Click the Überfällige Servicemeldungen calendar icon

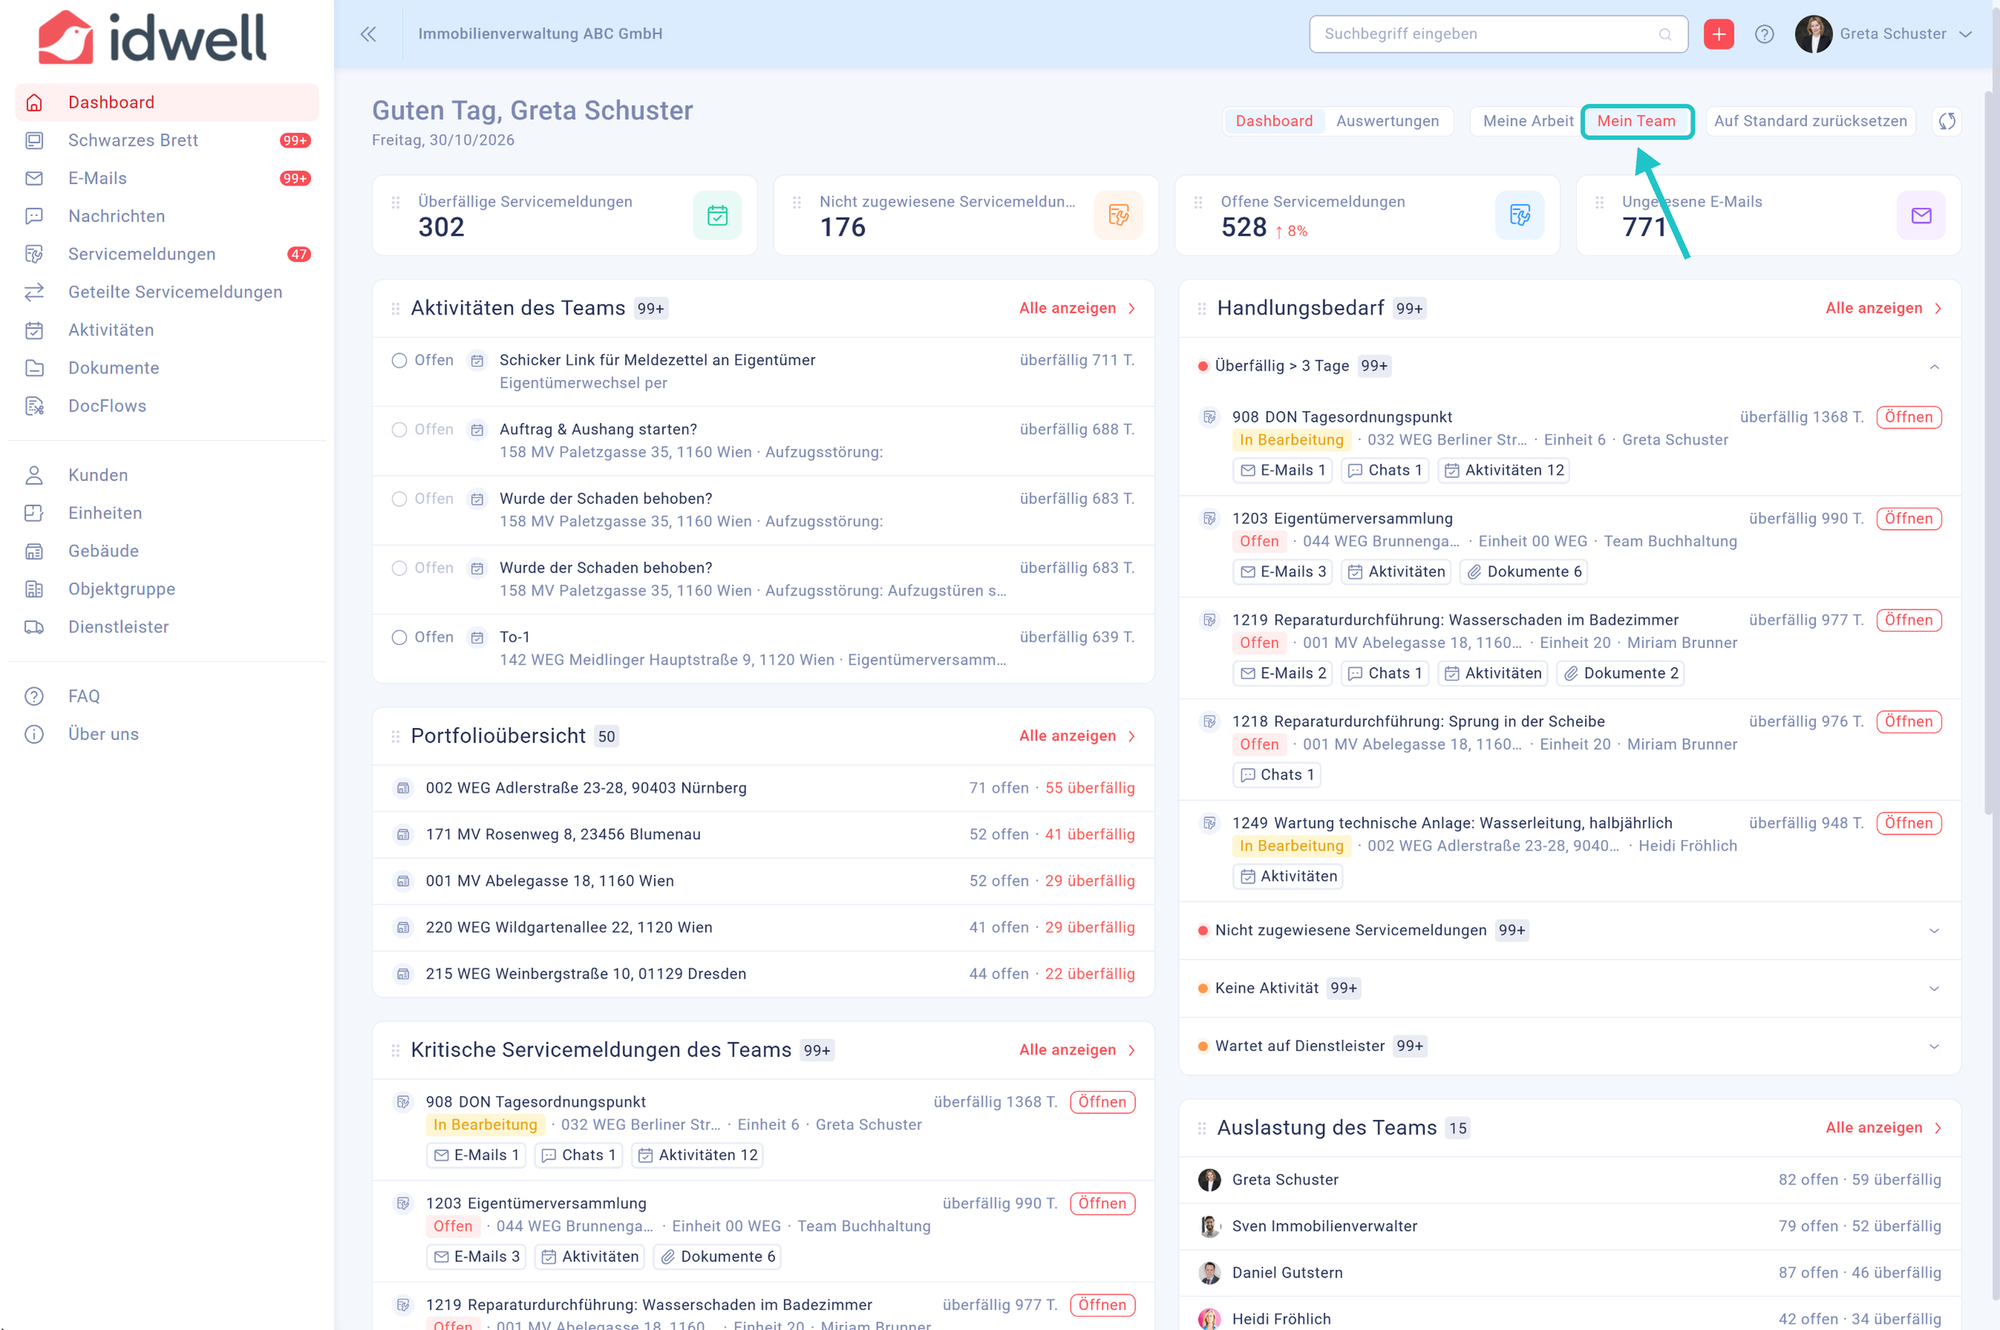[x=717, y=215]
